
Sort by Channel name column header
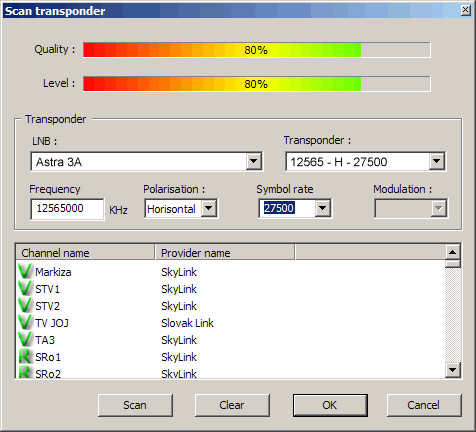(x=85, y=253)
